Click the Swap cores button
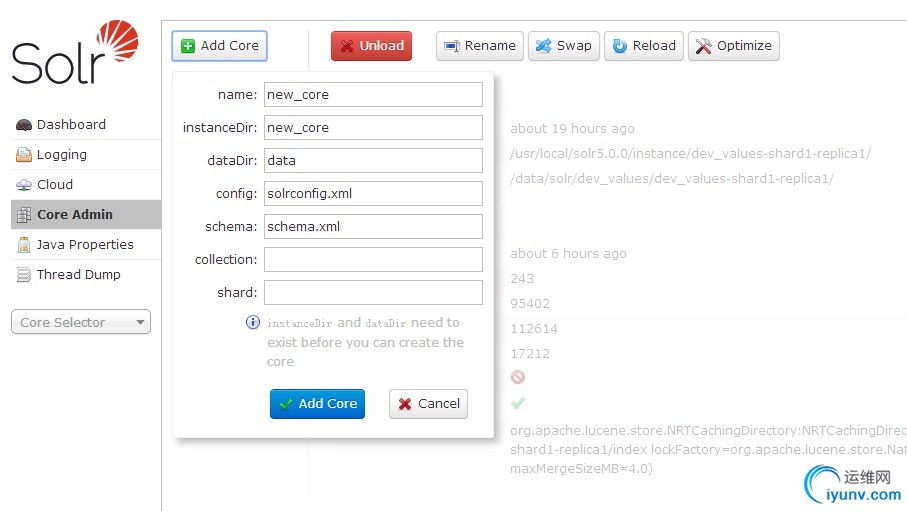Viewport: 907px width, 511px height. [563, 46]
